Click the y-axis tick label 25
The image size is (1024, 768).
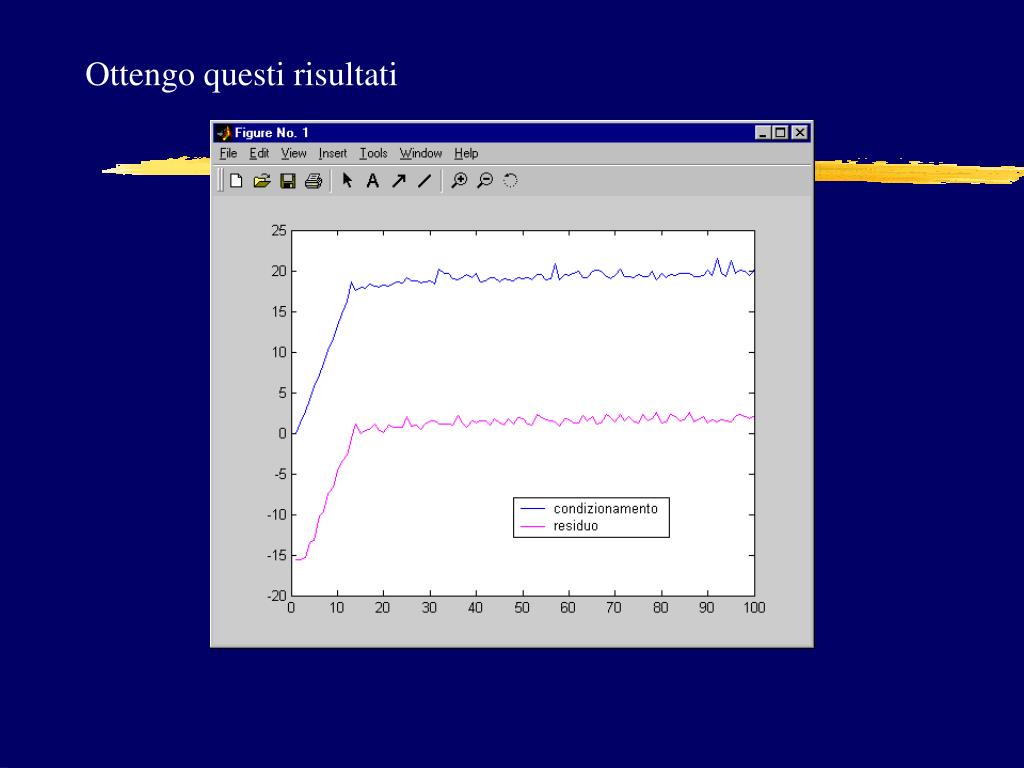pos(278,231)
